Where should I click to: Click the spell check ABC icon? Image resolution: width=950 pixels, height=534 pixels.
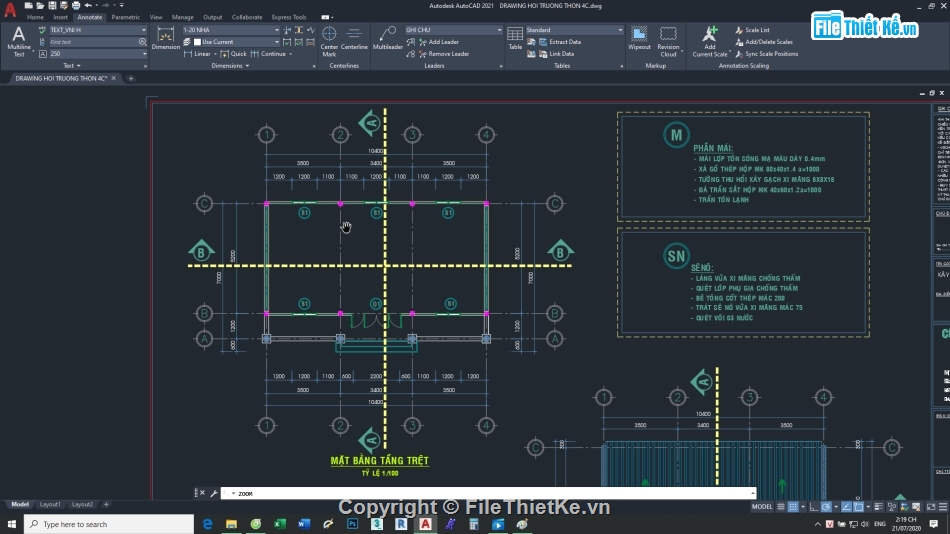[x=42, y=30]
